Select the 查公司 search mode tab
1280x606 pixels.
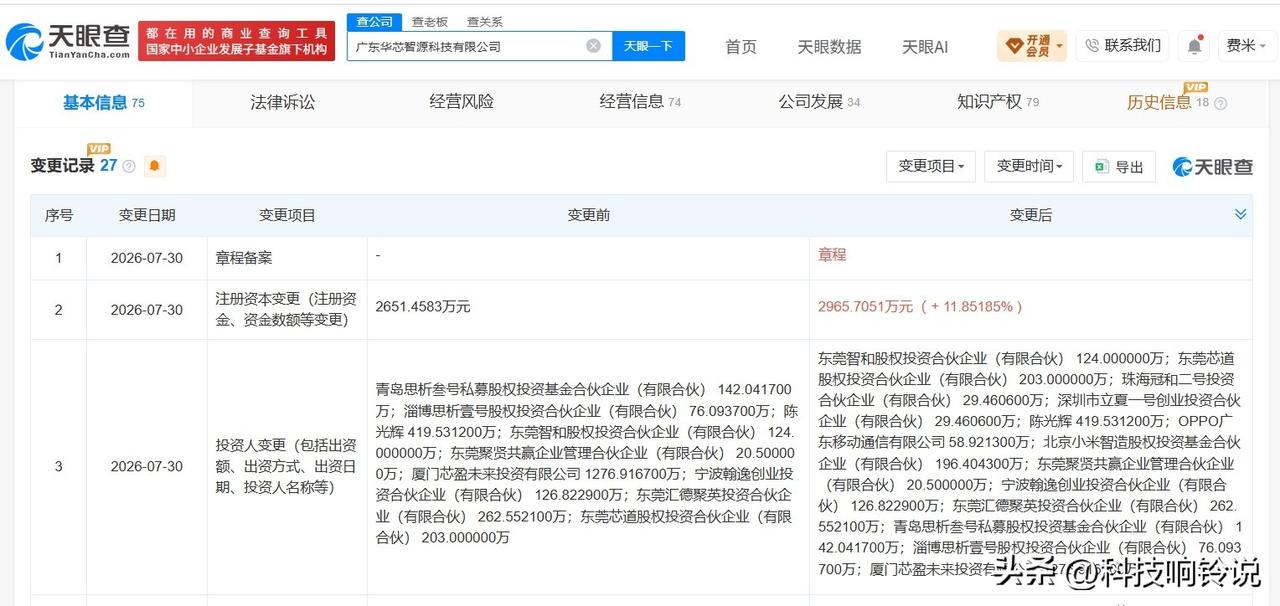point(375,21)
